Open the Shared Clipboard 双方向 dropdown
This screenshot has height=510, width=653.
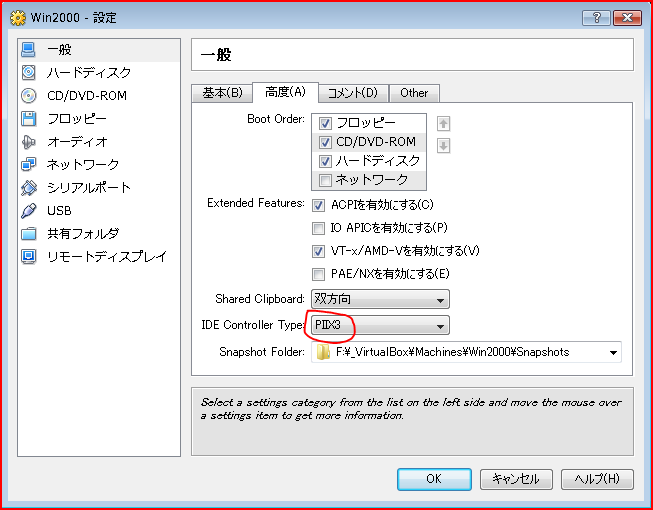[x=380, y=299]
